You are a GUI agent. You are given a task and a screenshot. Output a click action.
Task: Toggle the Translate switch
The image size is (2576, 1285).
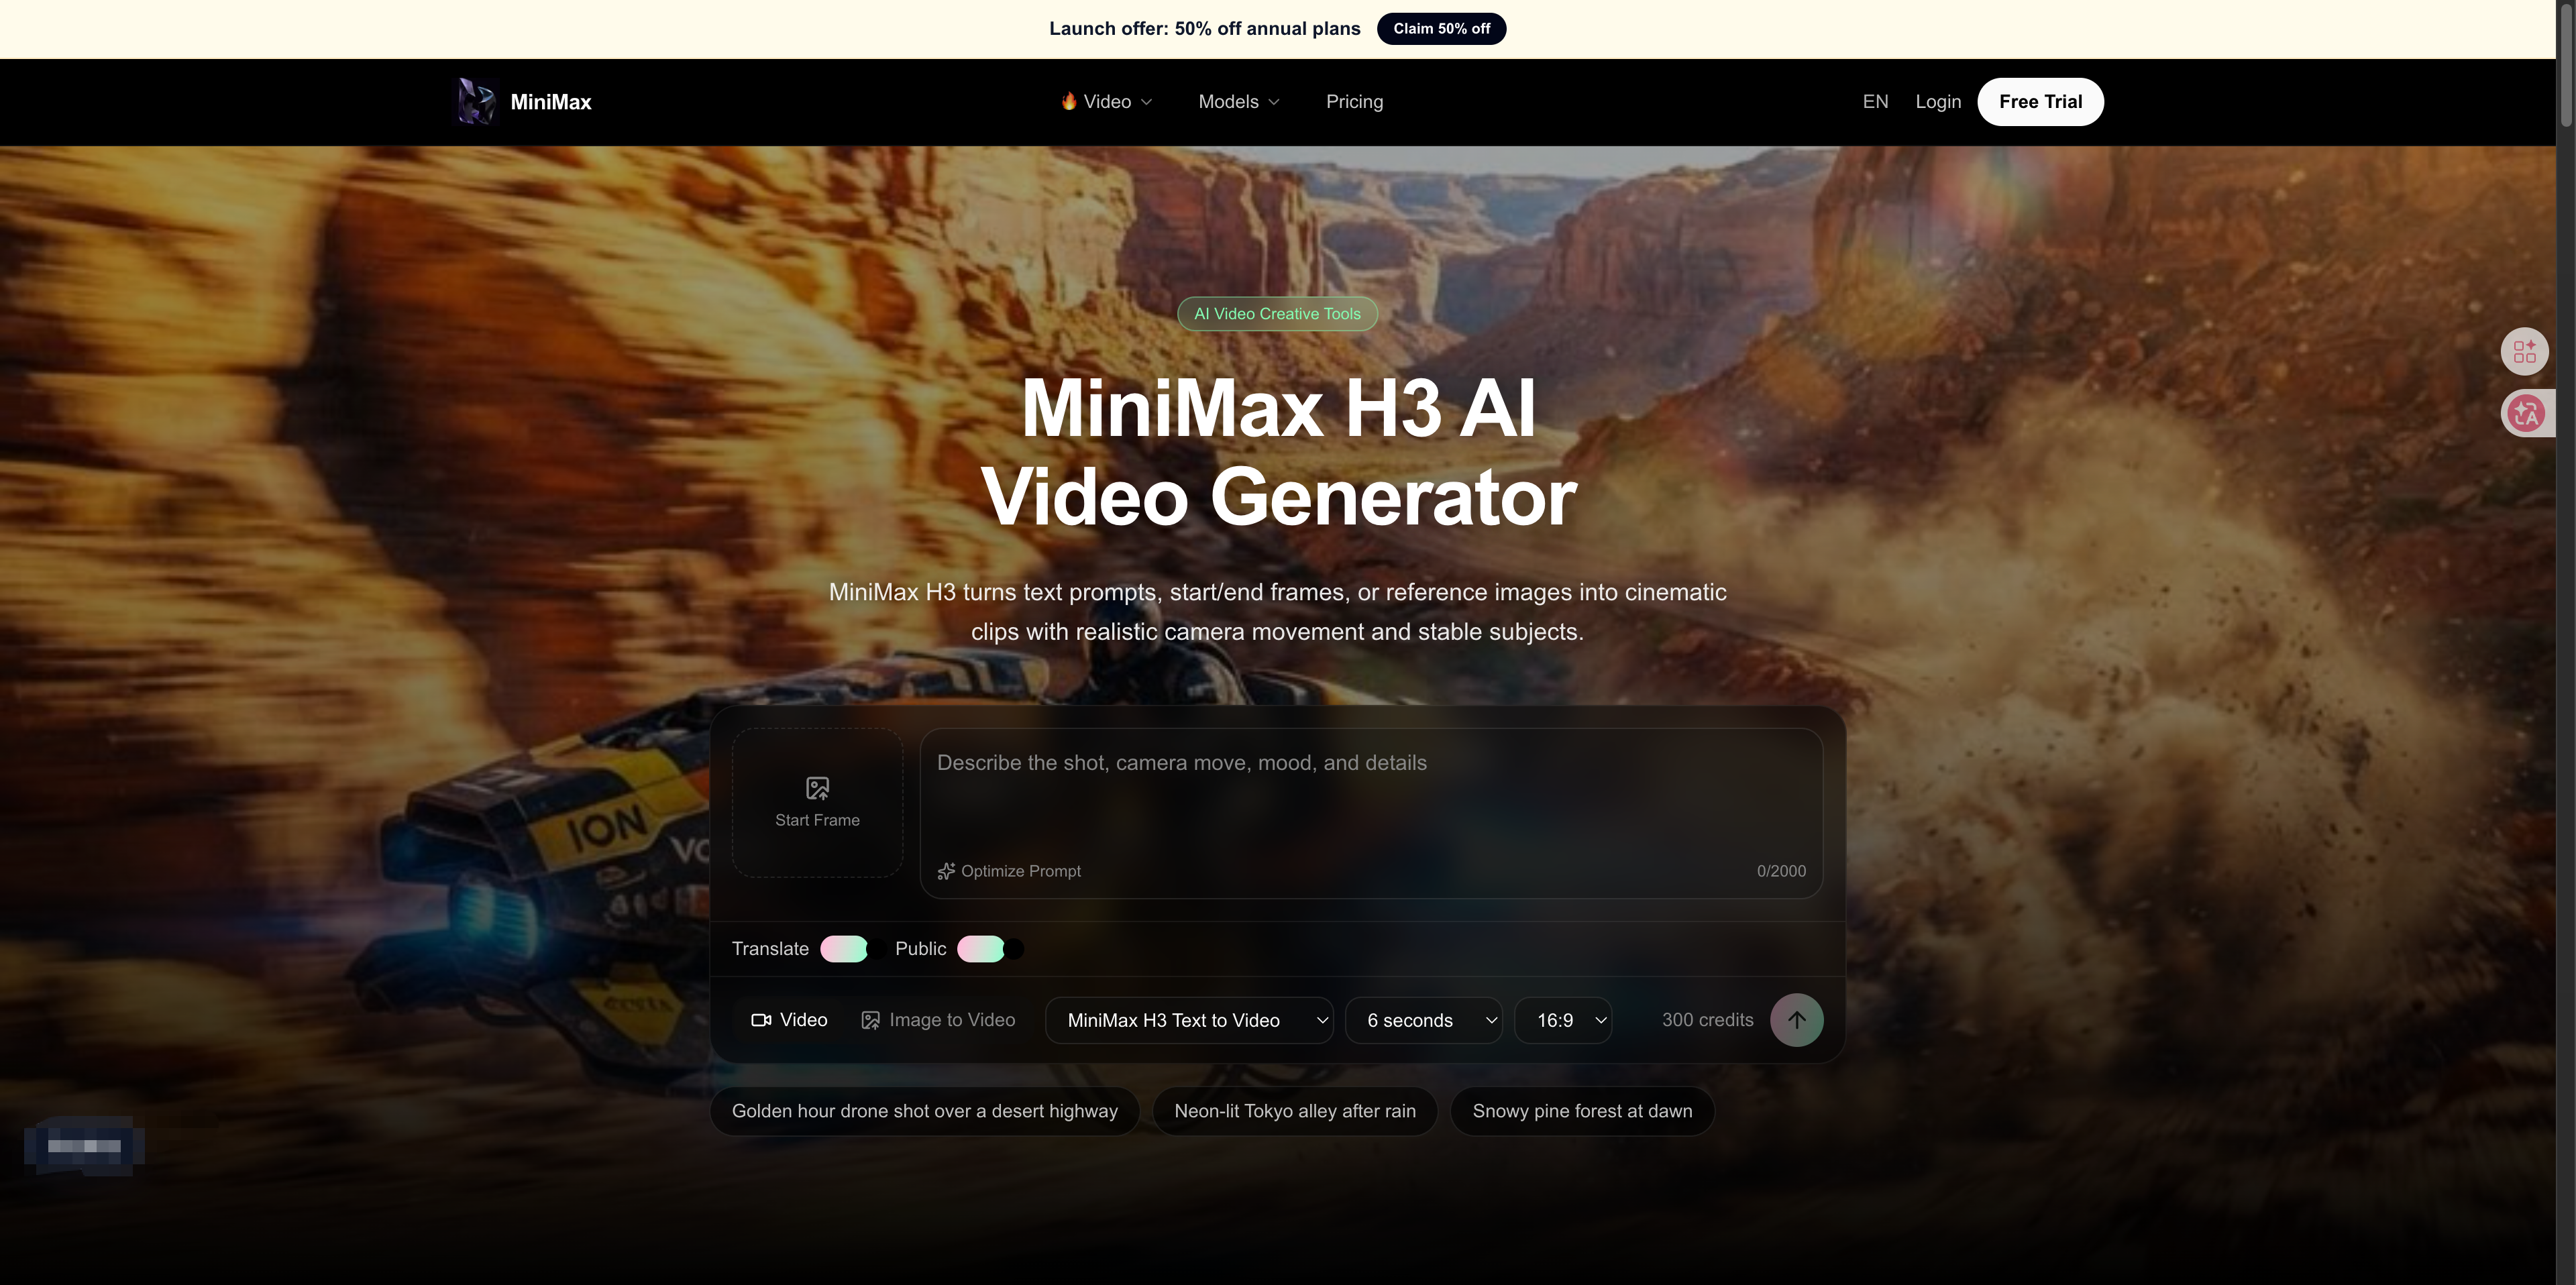click(853, 949)
